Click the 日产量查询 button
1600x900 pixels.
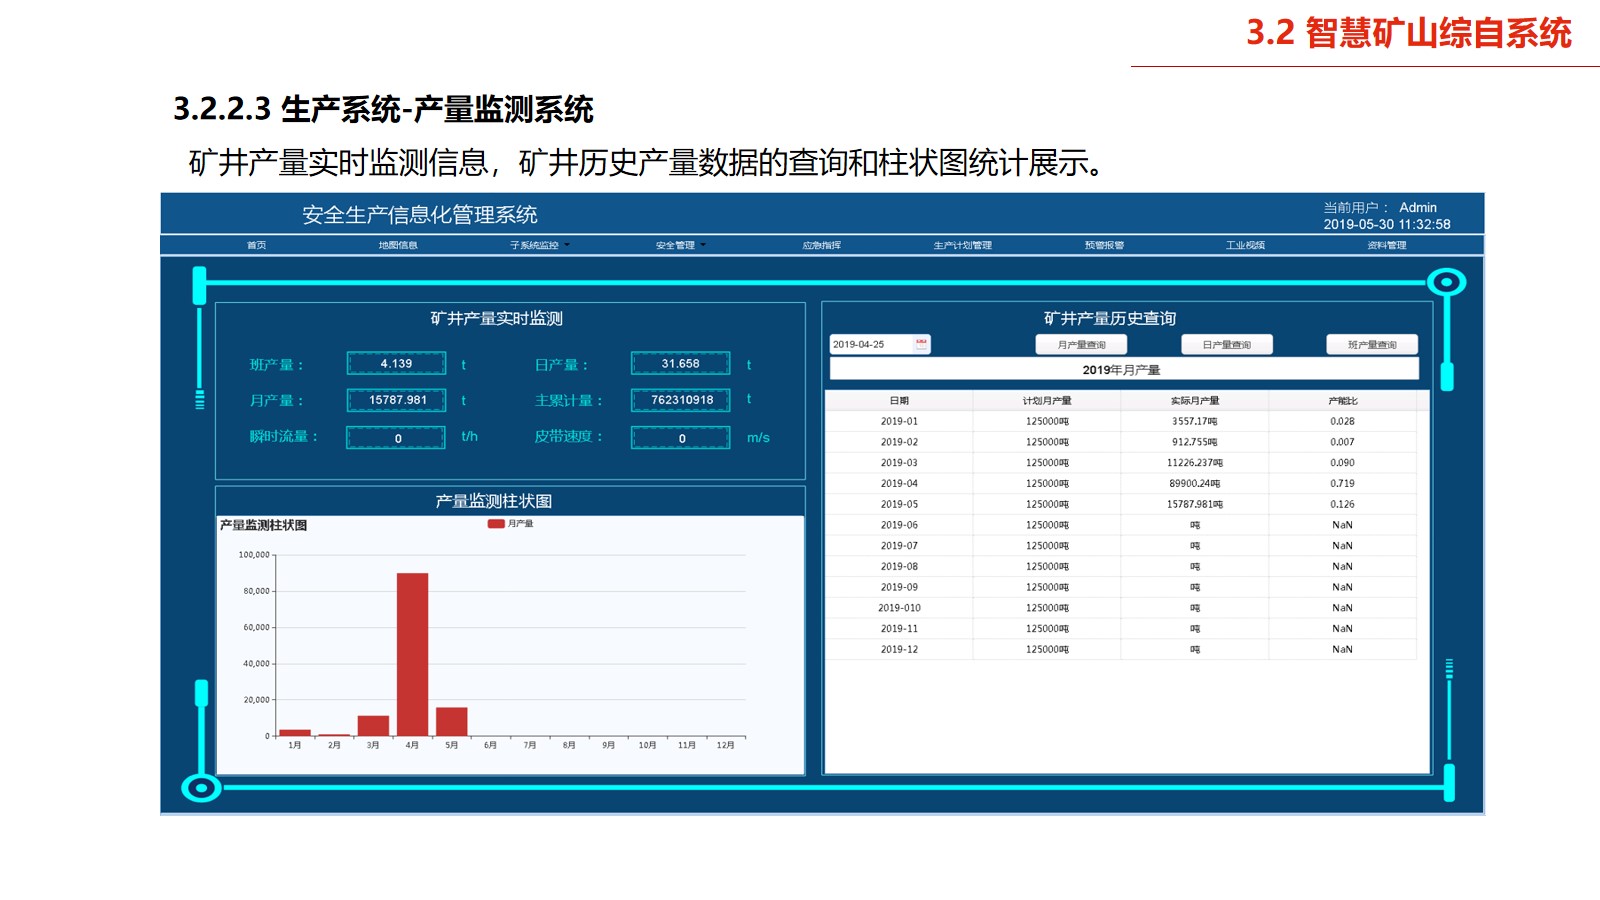[x=1226, y=345]
